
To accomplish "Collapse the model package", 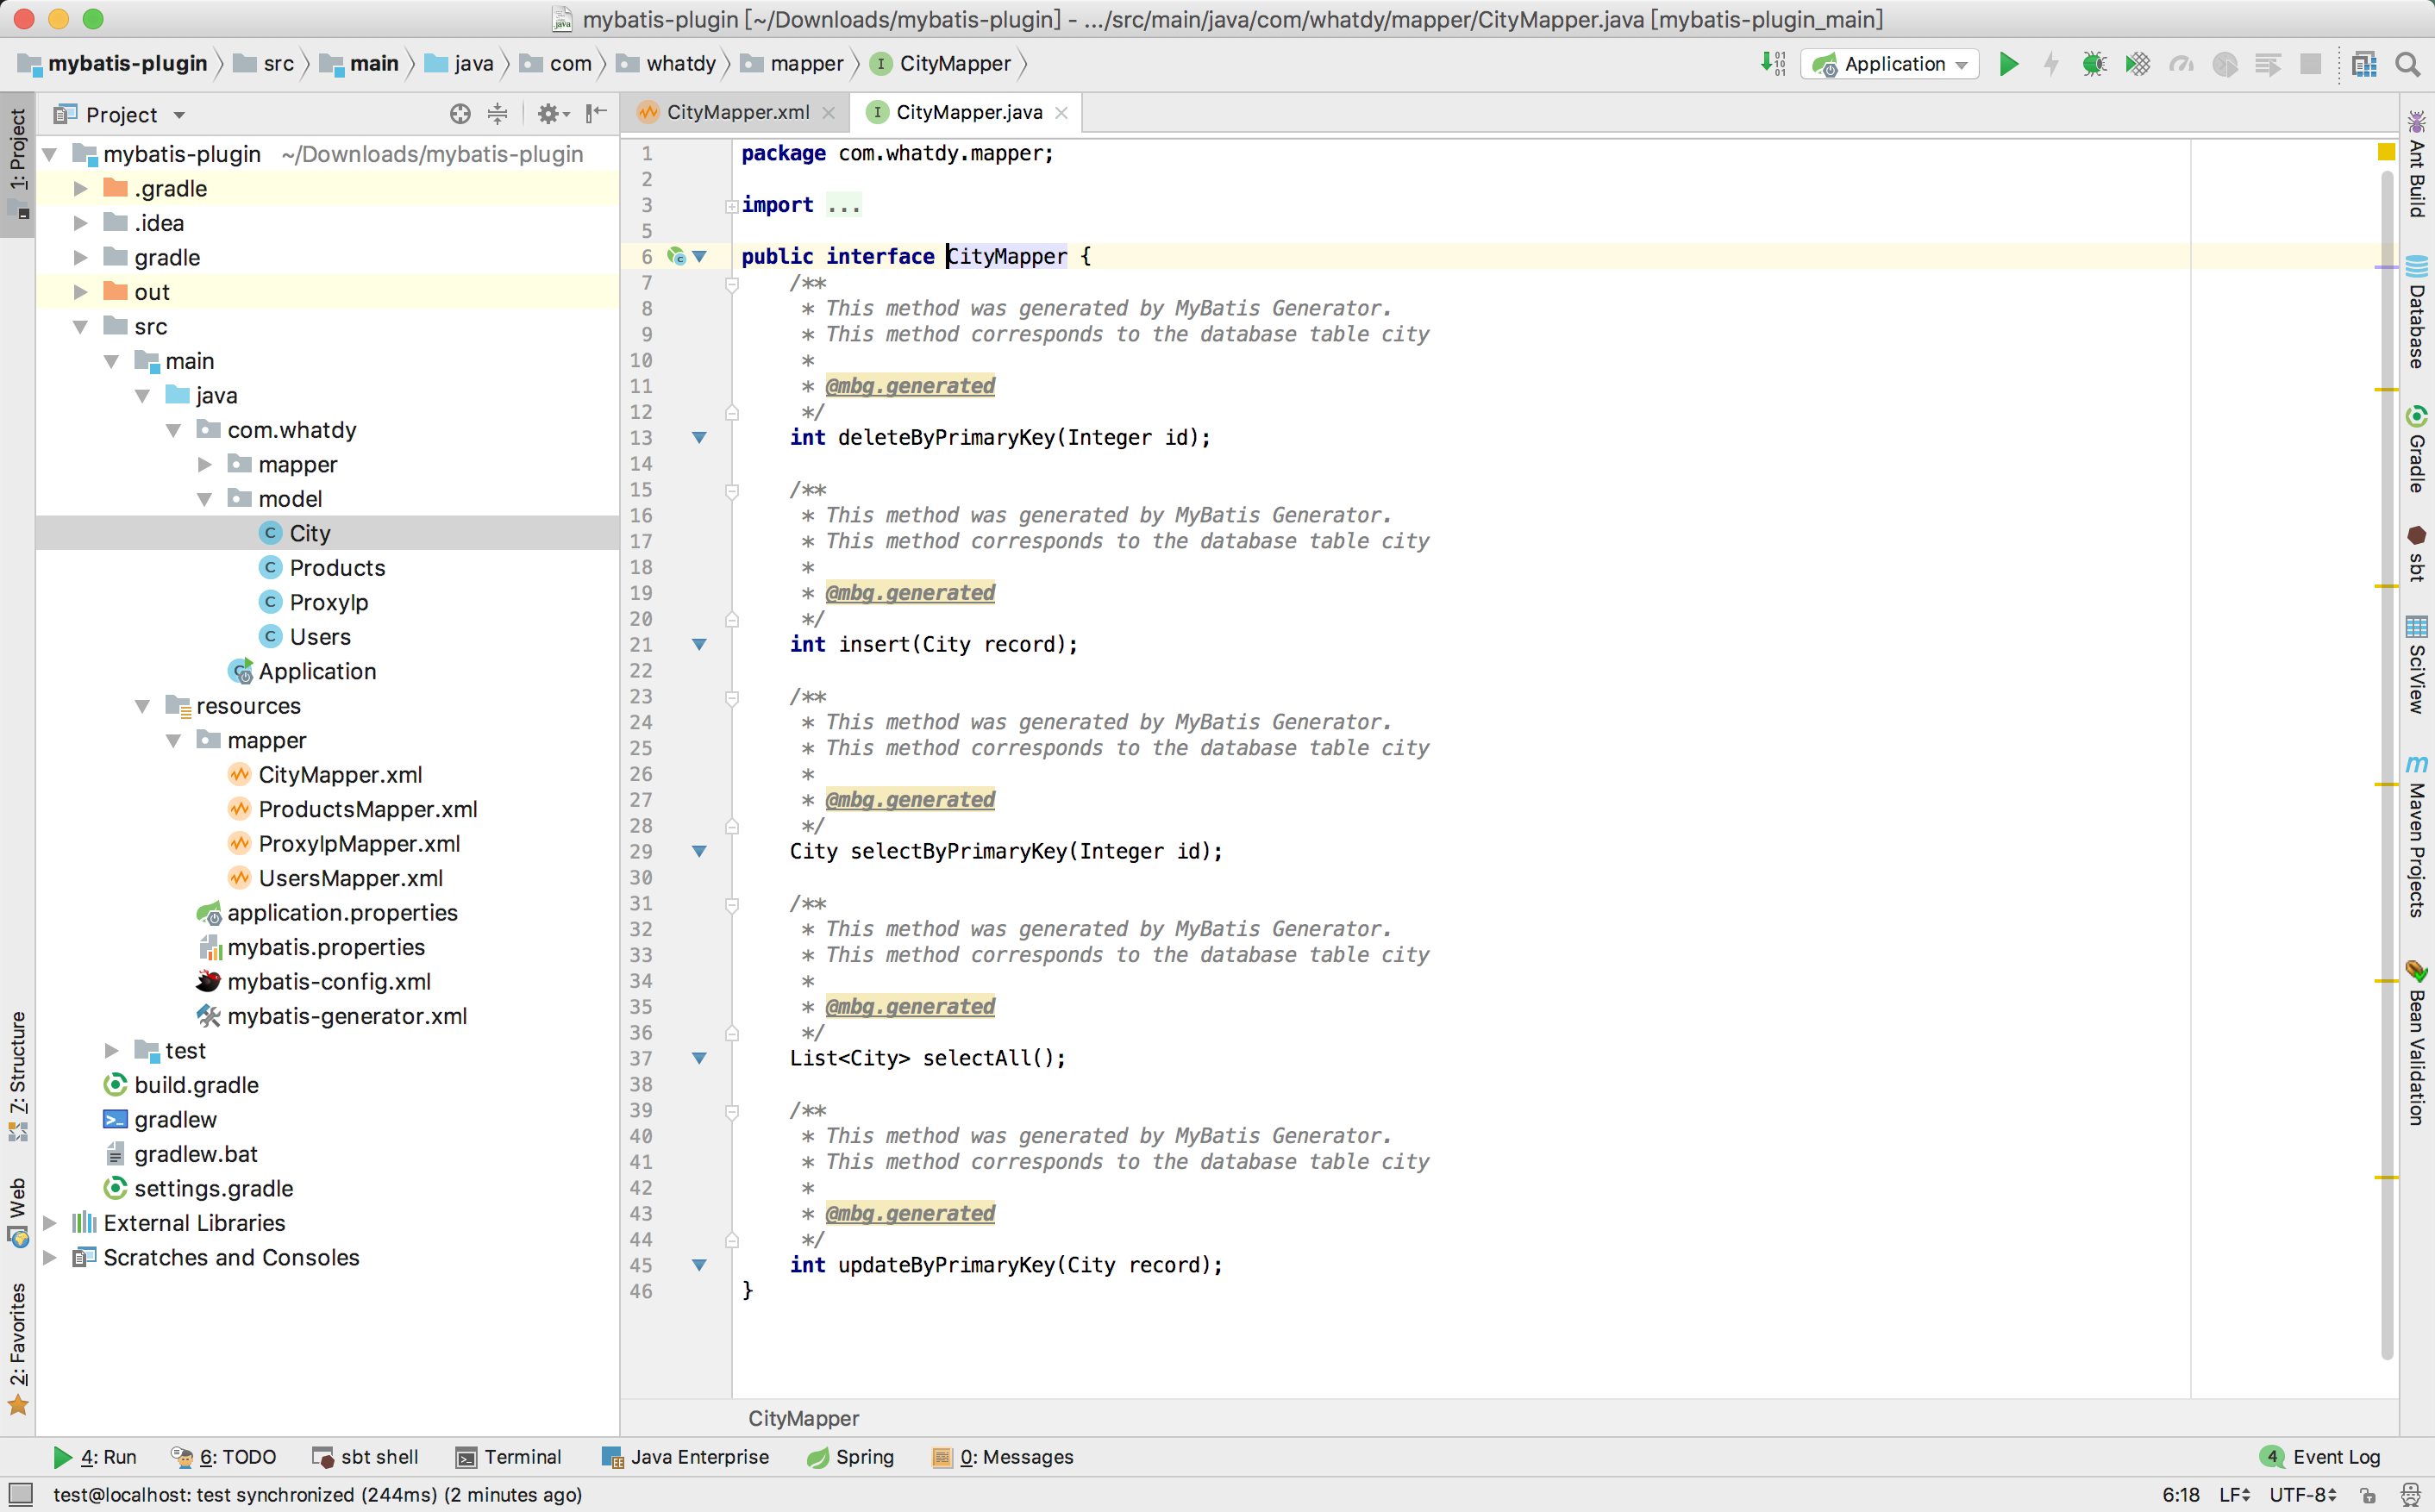I will tap(205, 500).
